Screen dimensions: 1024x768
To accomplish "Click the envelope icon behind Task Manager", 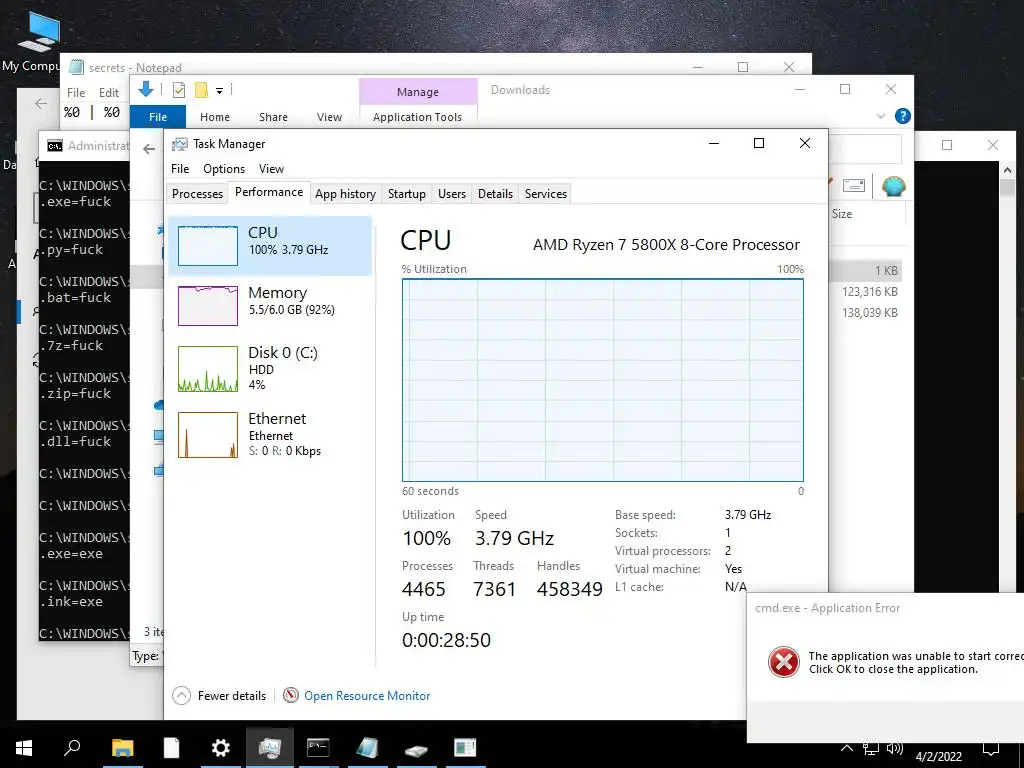I will 854,186.
